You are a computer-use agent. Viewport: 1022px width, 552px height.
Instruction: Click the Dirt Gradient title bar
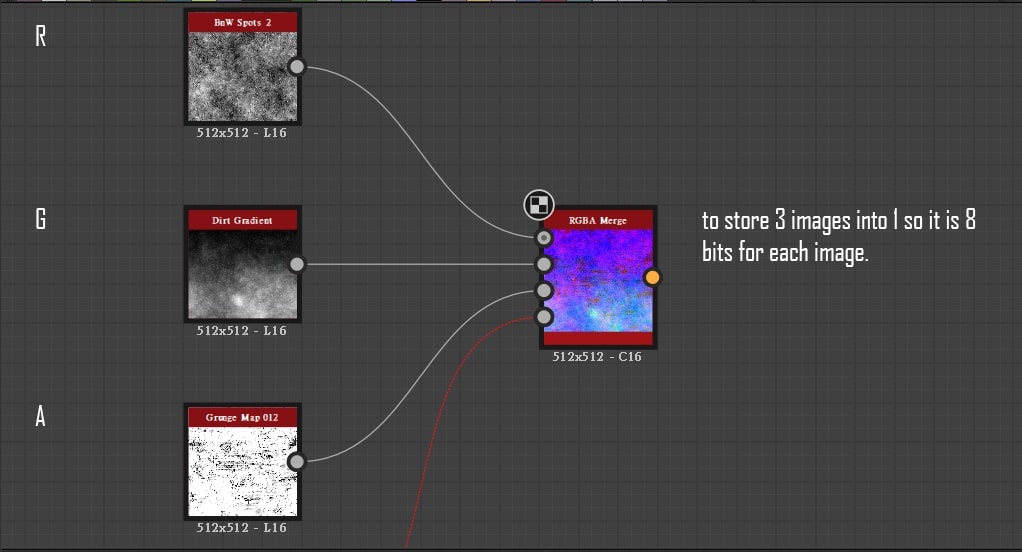(242, 220)
